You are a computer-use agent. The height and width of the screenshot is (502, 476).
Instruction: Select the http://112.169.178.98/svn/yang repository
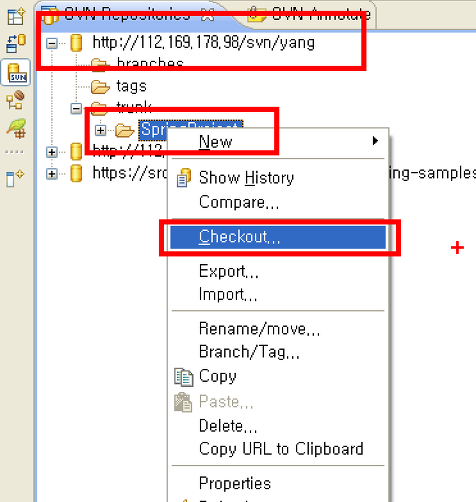pos(203,43)
